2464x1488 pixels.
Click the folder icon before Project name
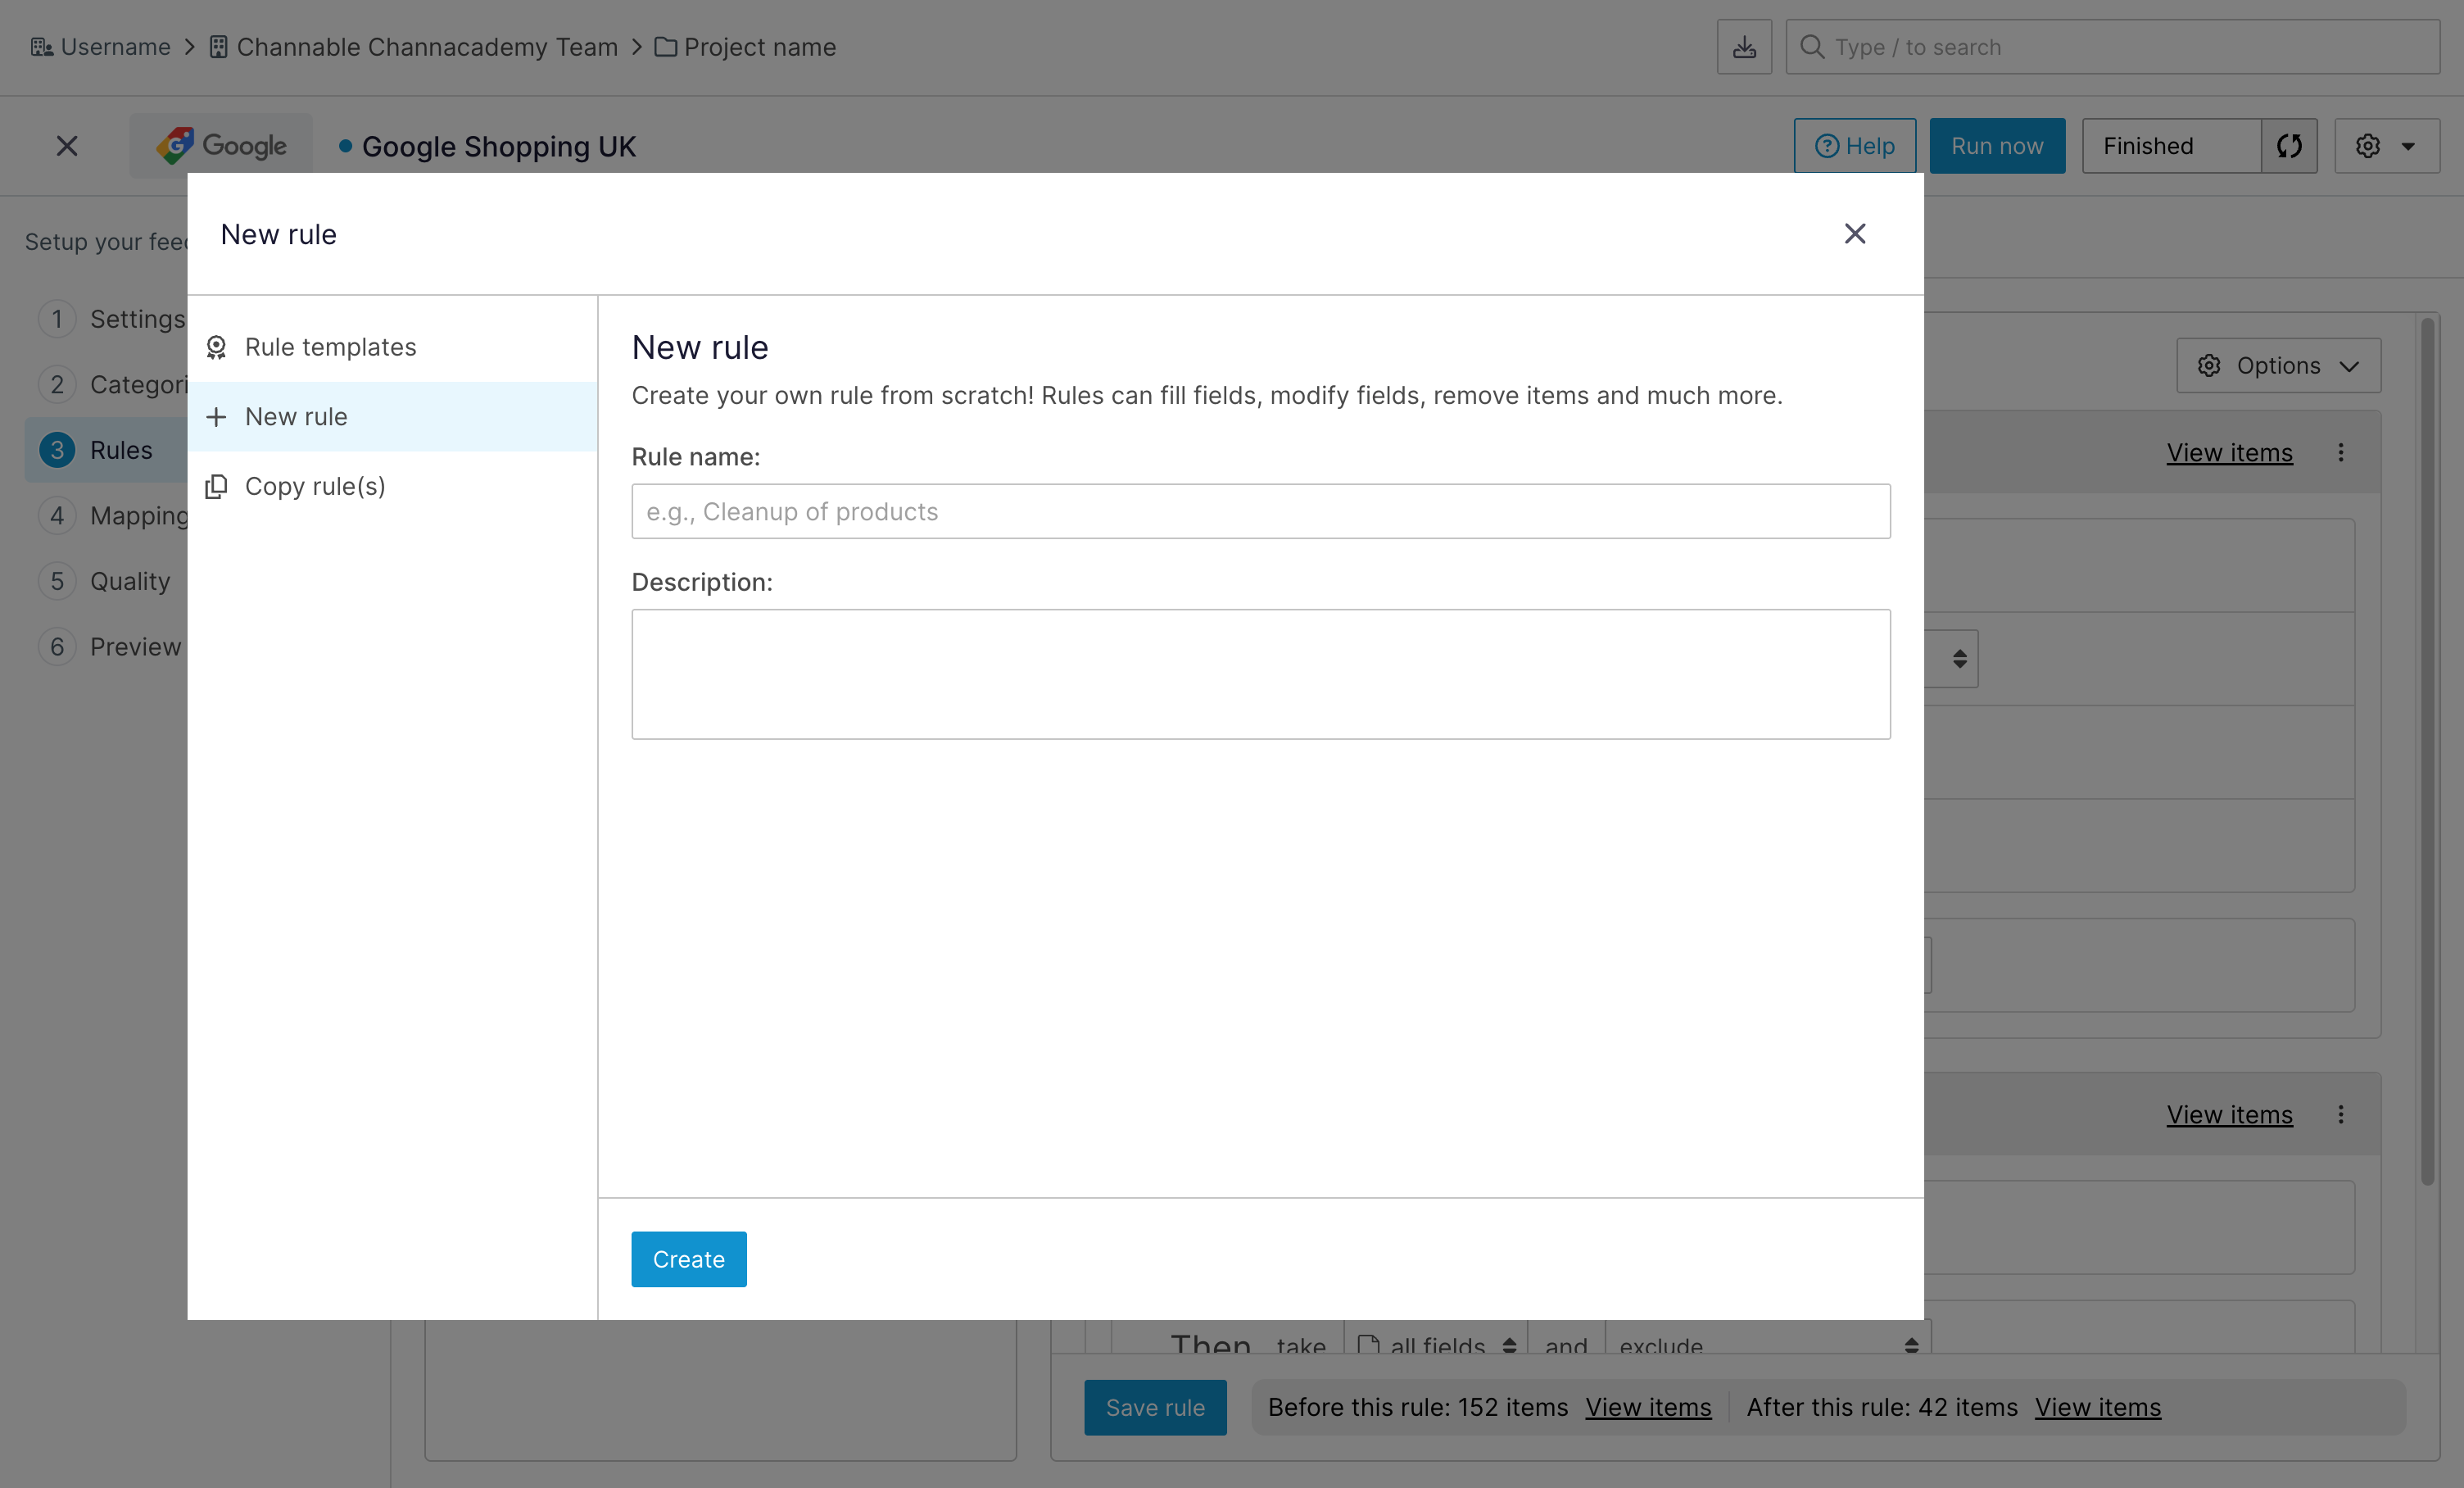tap(665, 47)
